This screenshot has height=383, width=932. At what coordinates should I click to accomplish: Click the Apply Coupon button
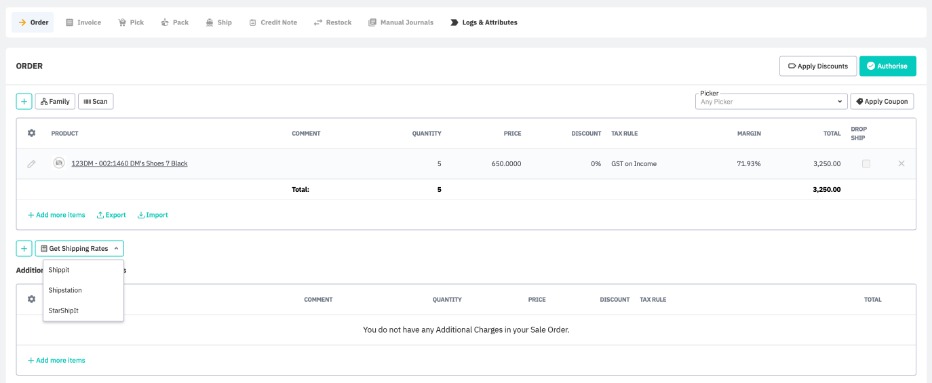click(x=882, y=102)
